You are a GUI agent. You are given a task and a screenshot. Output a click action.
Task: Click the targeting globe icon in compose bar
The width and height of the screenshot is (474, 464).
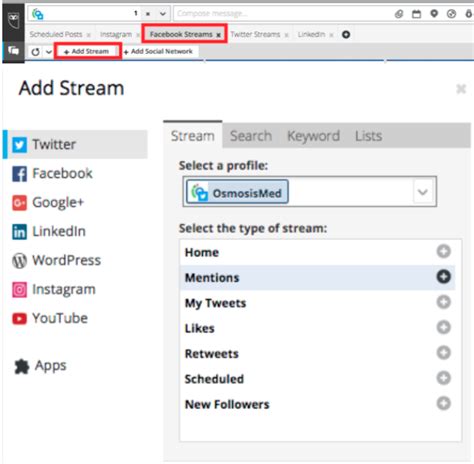coord(451,14)
